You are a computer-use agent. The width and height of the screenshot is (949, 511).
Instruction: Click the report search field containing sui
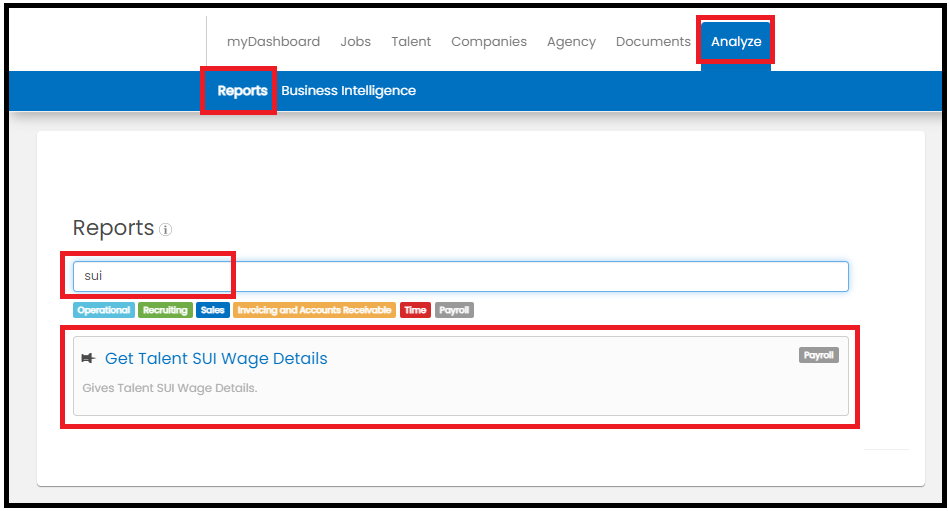pos(461,277)
